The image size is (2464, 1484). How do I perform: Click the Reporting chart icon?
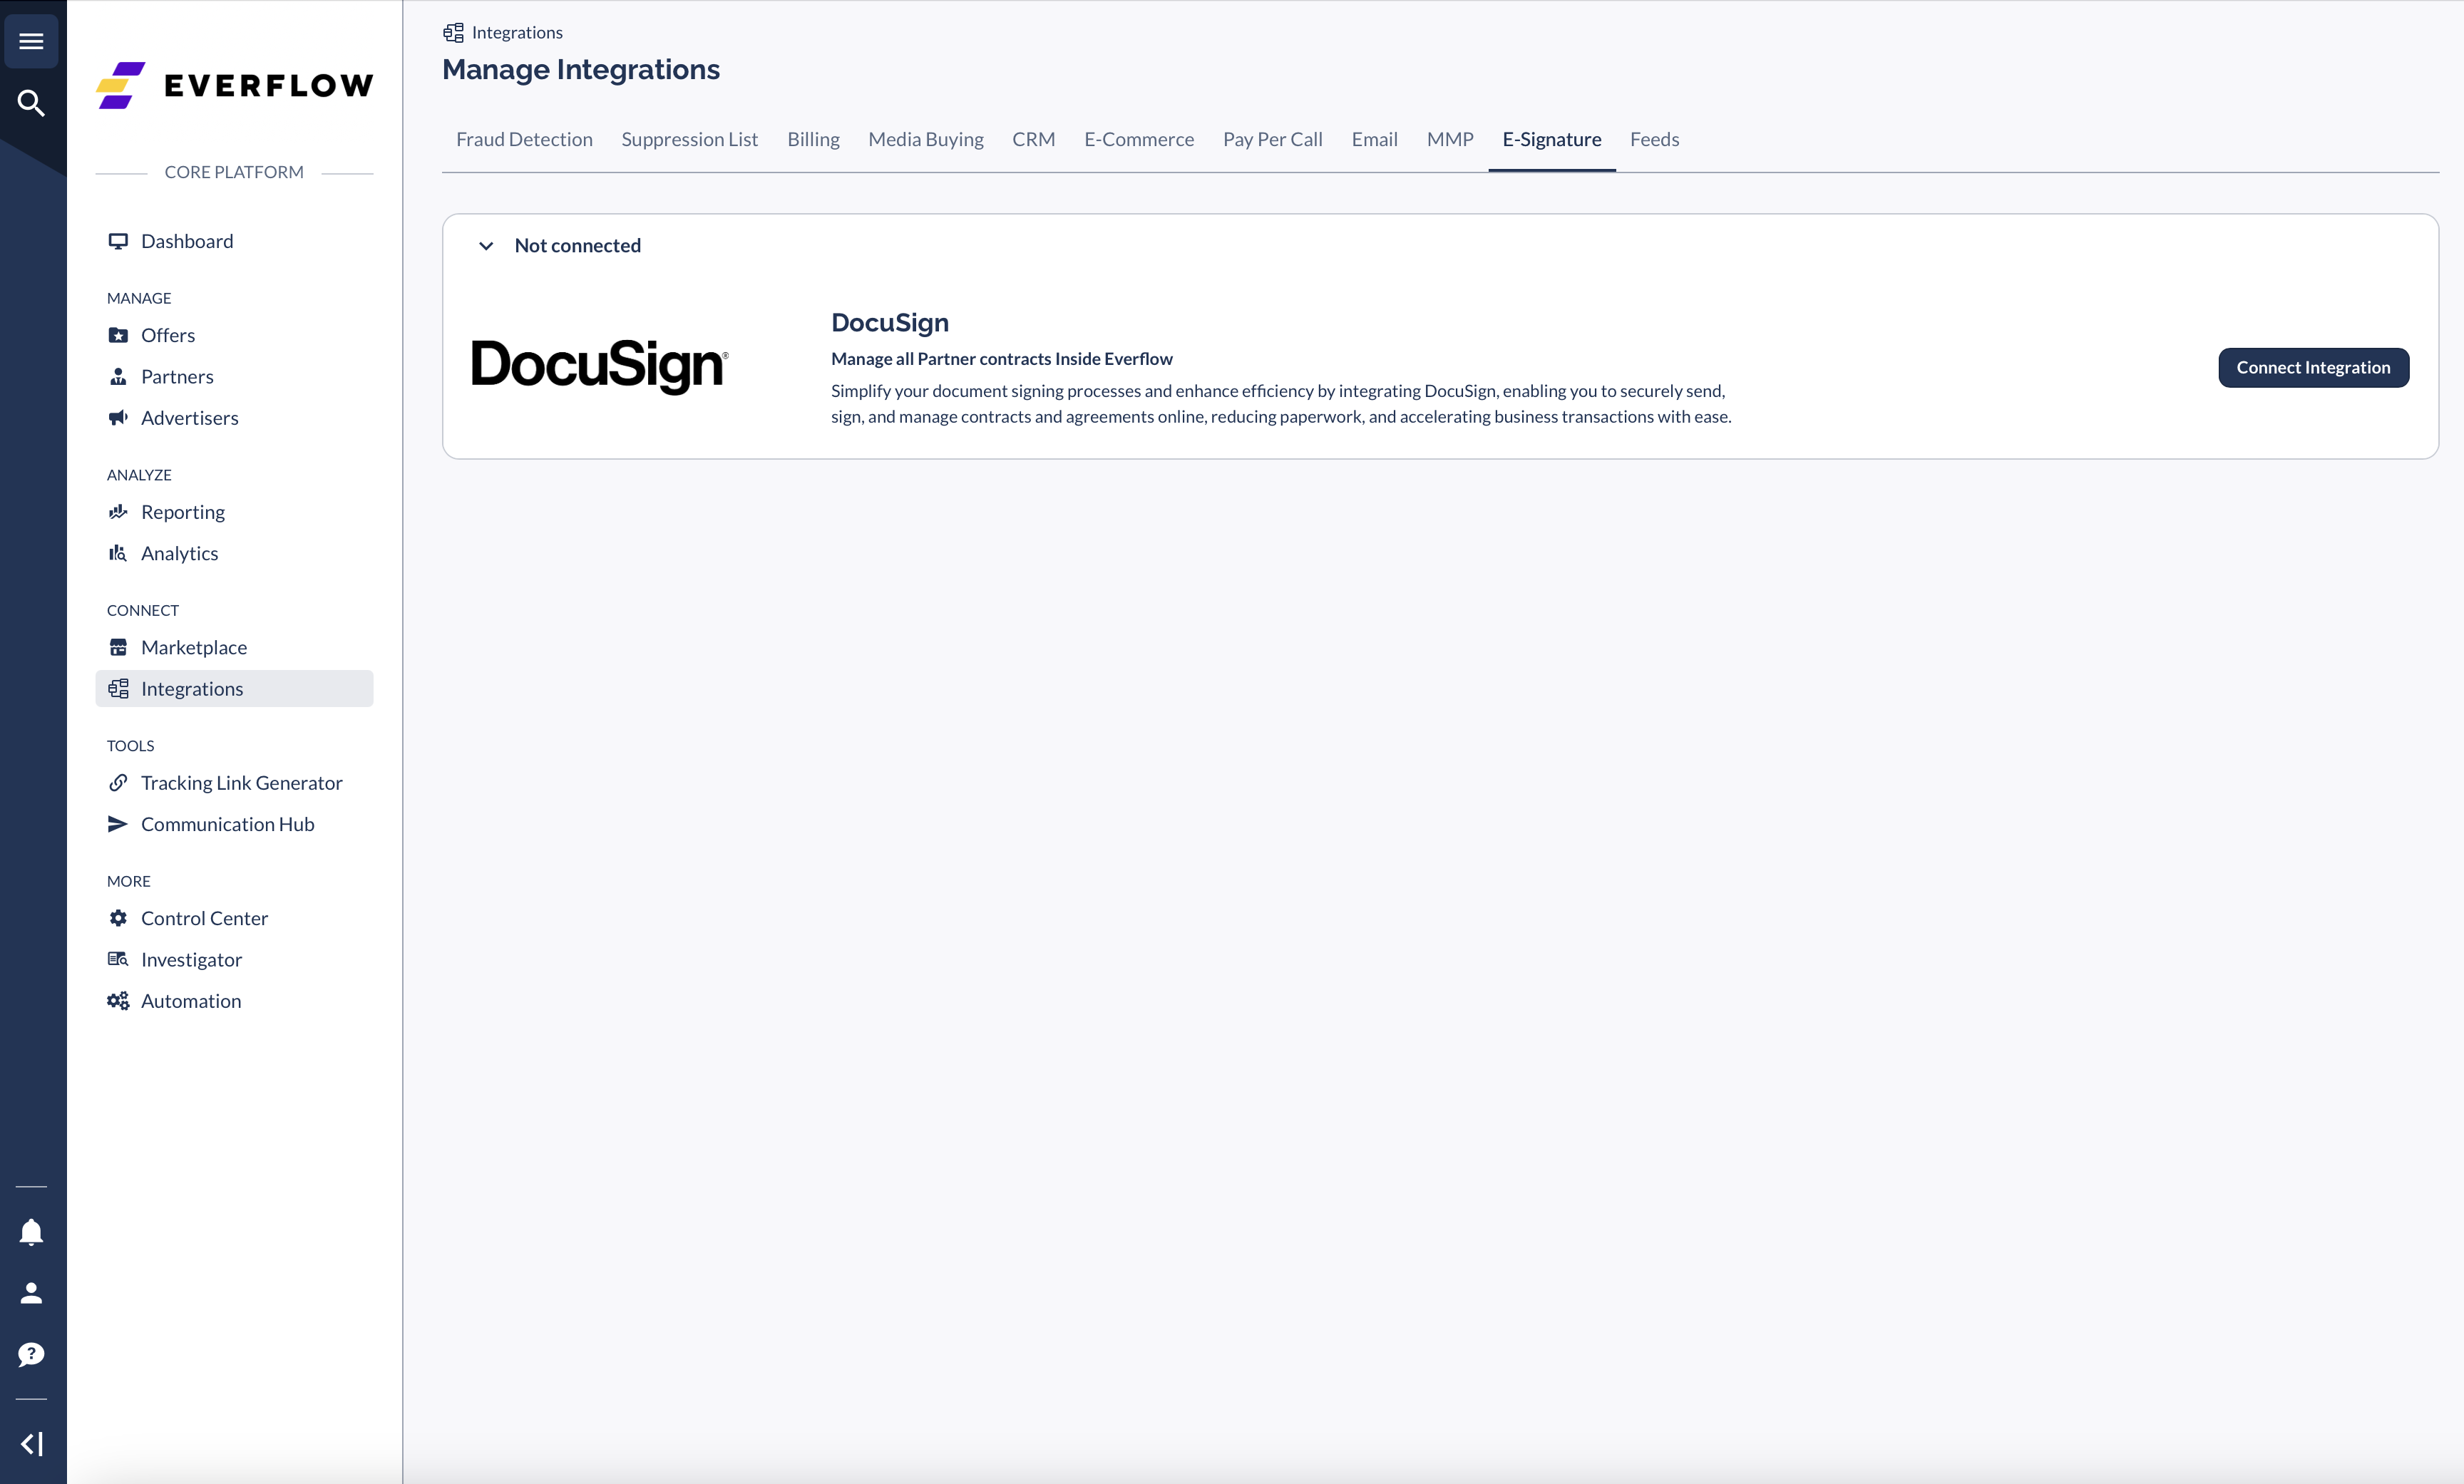click(118, 512)
